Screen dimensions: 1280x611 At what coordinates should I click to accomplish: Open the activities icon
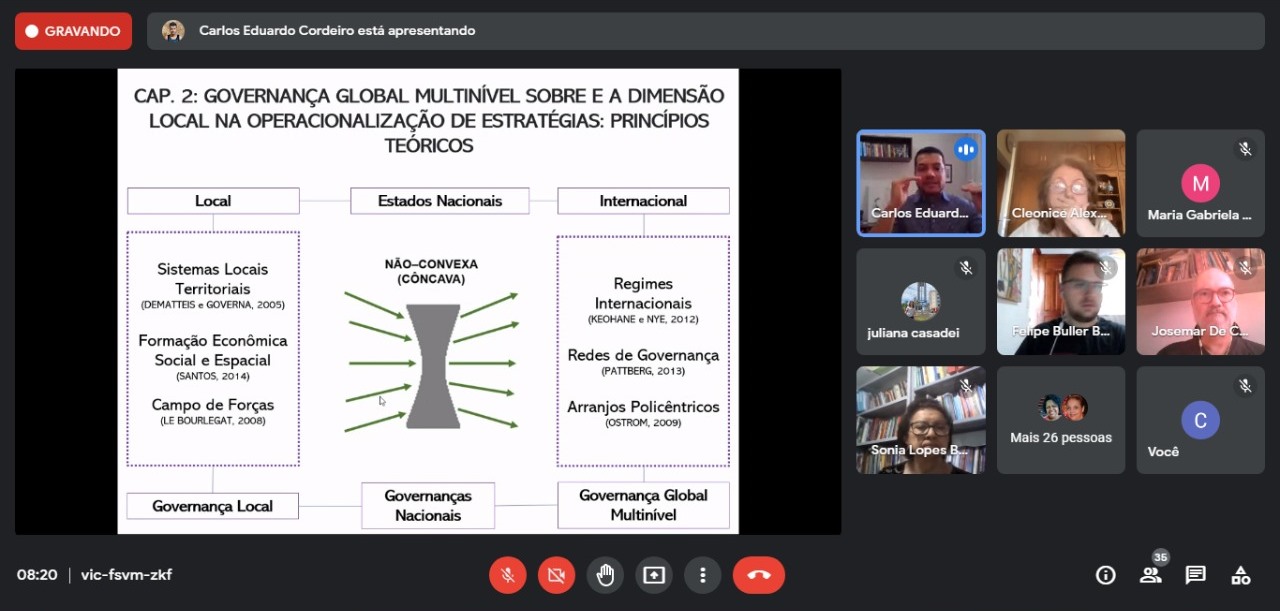1240,575
